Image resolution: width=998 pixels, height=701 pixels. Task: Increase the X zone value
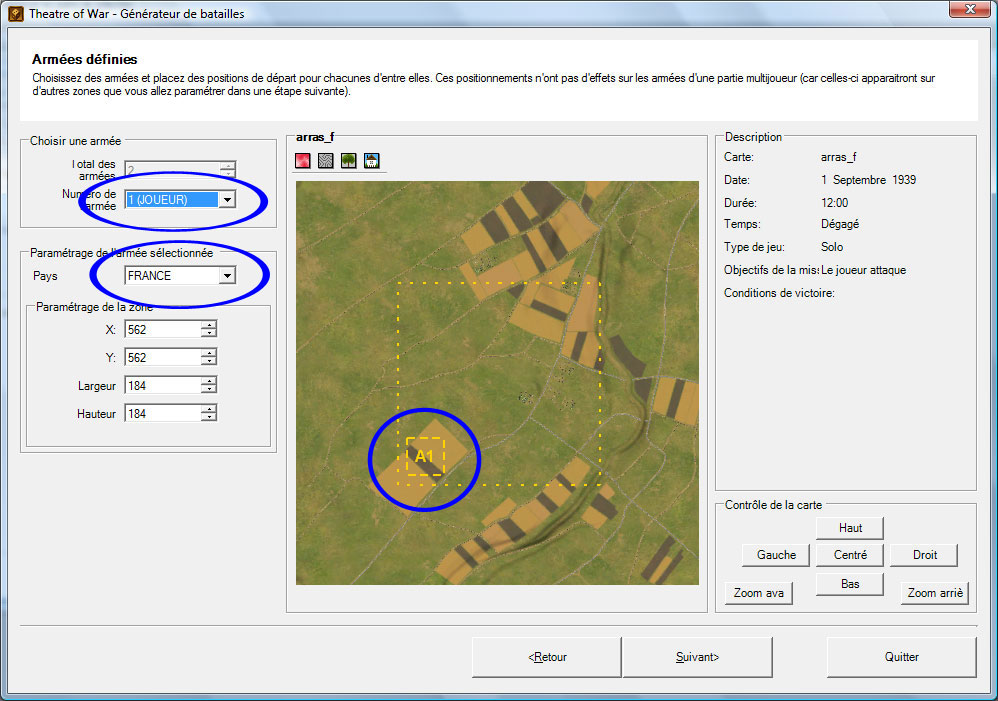point(208,325)
